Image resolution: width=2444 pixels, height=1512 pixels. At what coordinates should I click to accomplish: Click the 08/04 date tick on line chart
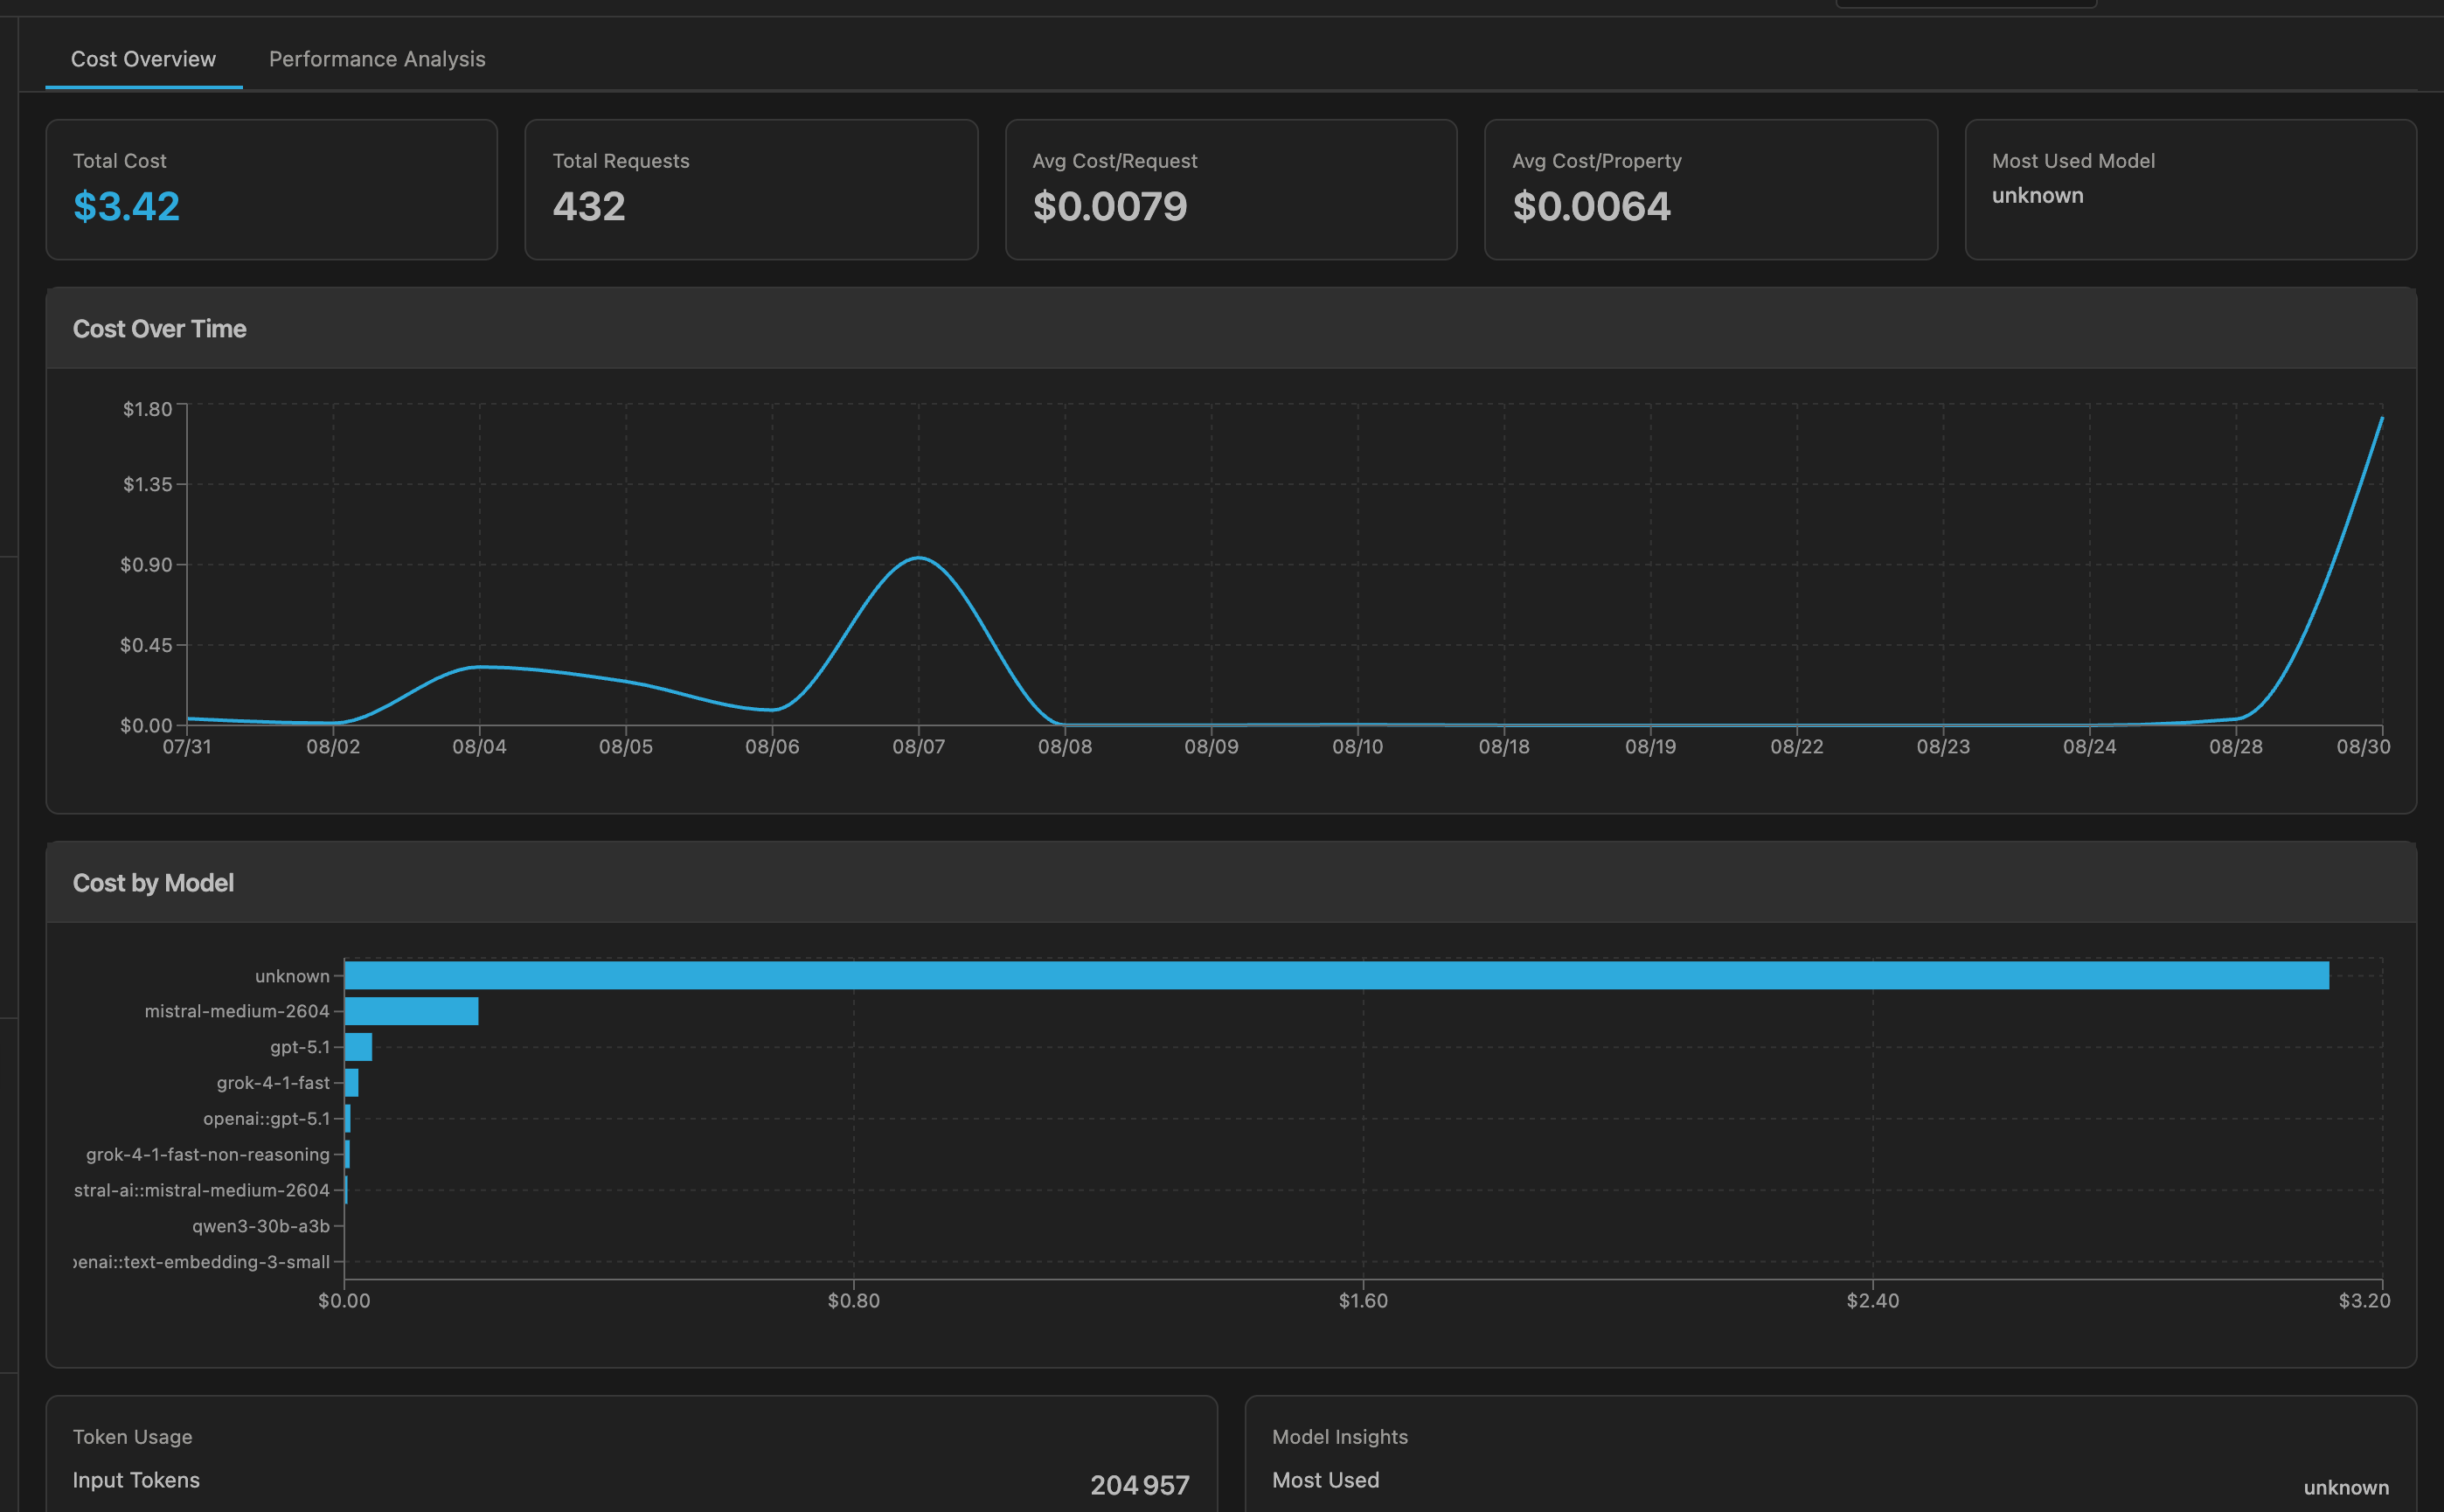(479, 747)
